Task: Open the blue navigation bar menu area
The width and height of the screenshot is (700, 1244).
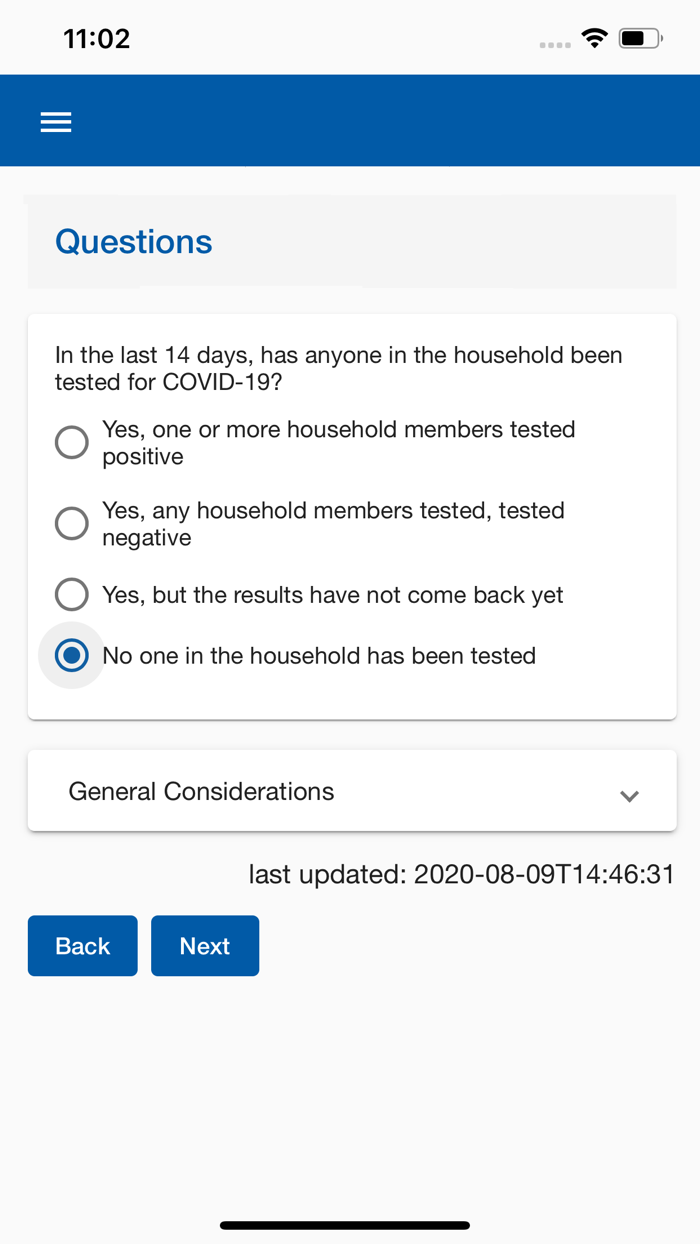Action: [350, 121]
